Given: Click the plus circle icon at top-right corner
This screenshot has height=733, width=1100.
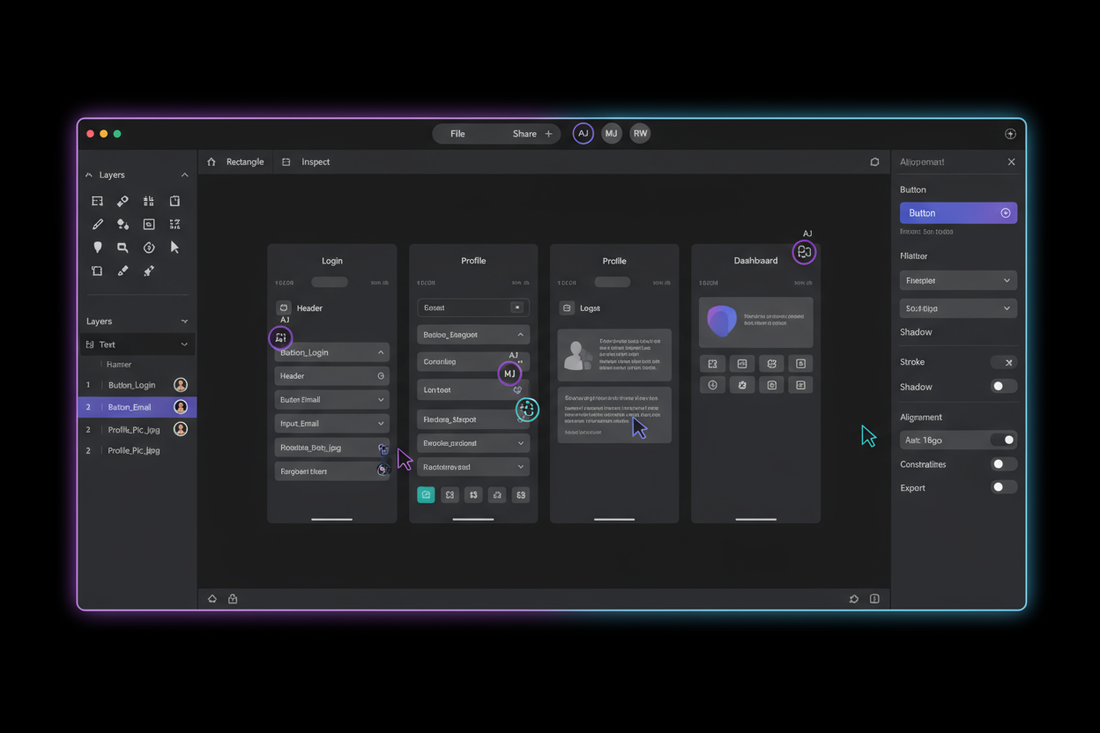Looking at the screenshot, I should tap(1010, 134).
